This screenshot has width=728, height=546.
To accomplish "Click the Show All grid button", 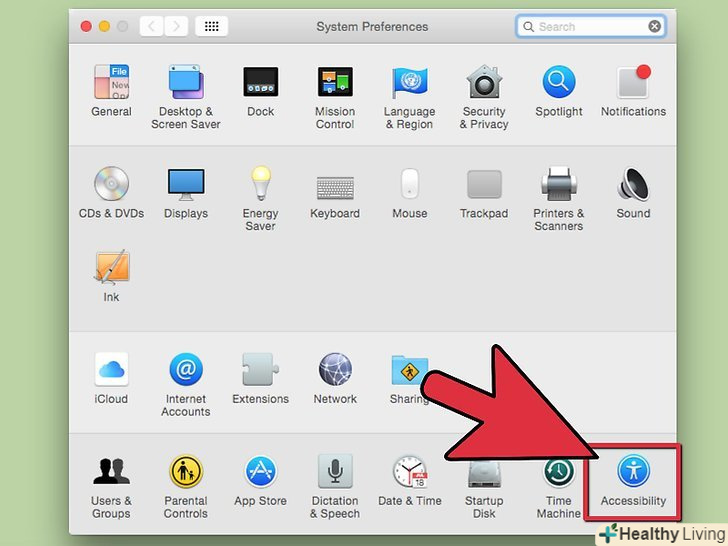I will (211, 26).
